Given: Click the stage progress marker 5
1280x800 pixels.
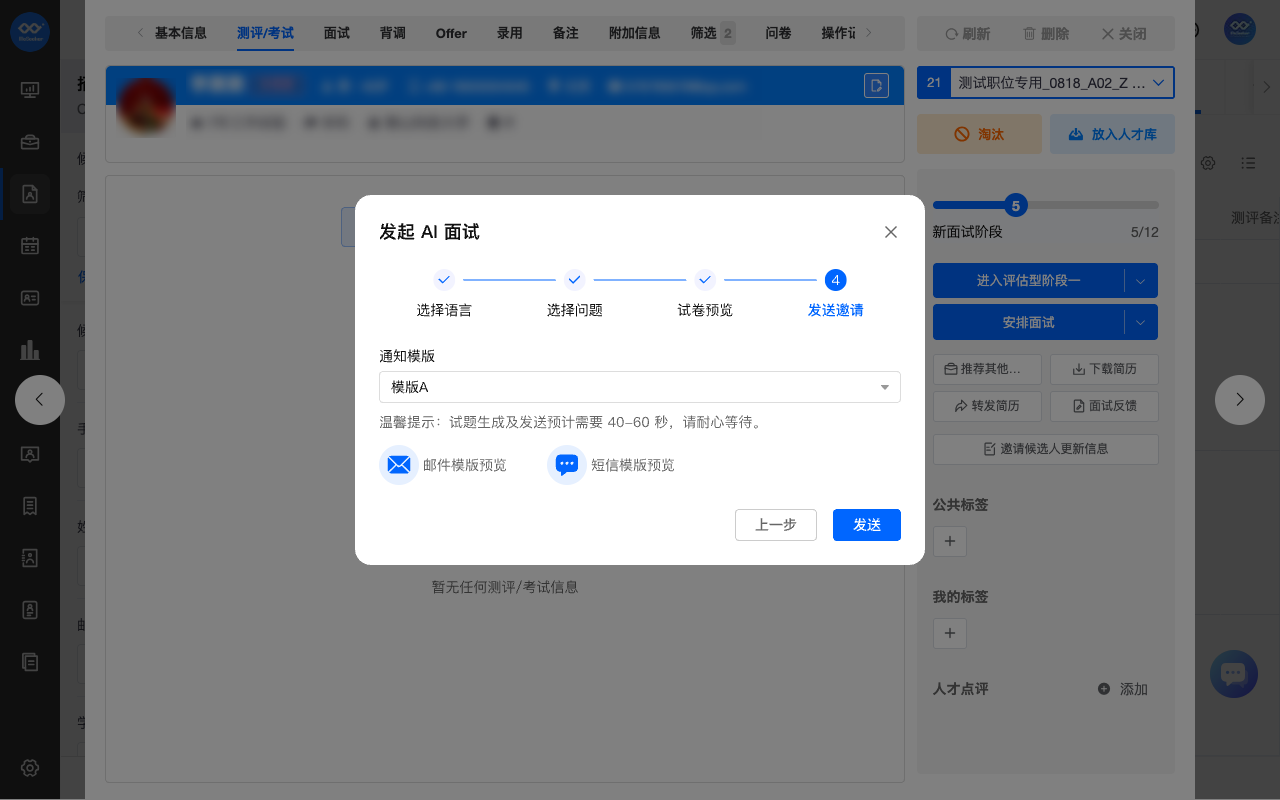Looking at the screenshot, I should click(1016, 206).
